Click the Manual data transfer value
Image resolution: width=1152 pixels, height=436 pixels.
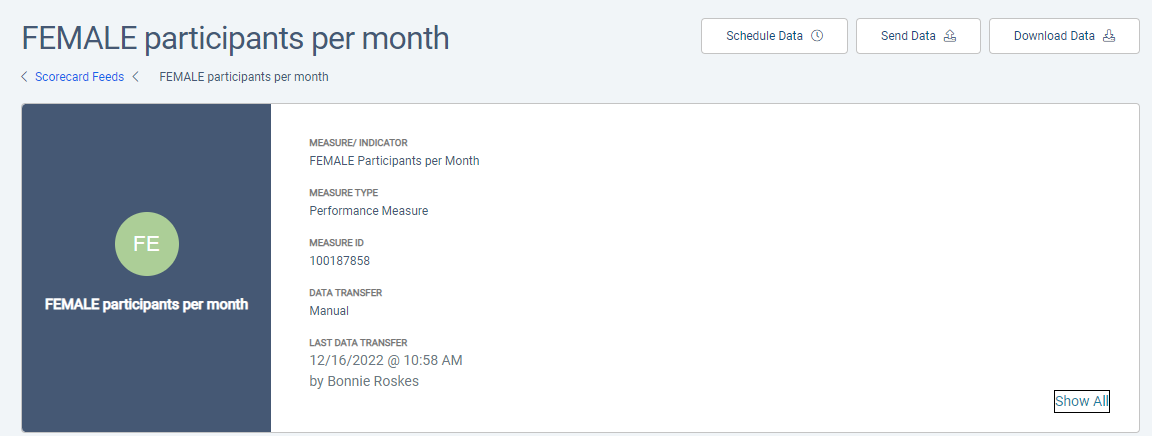pos(329,311)
